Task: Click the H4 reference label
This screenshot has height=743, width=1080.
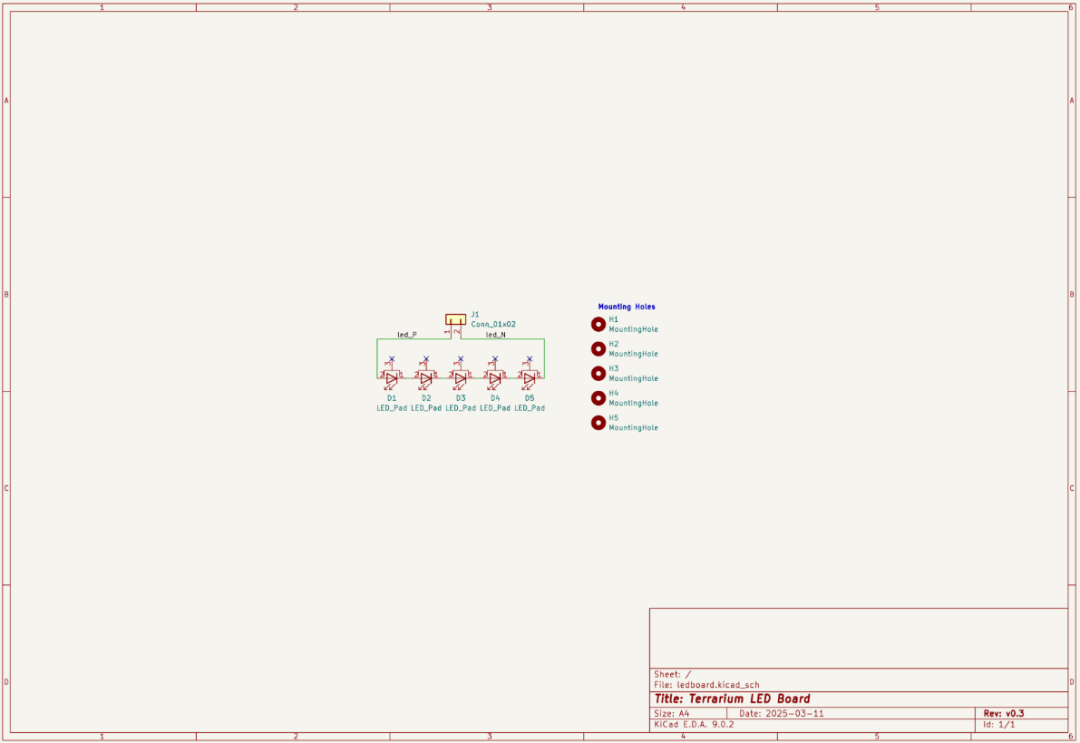Action: pyautogui.click(x=613, y=393)
